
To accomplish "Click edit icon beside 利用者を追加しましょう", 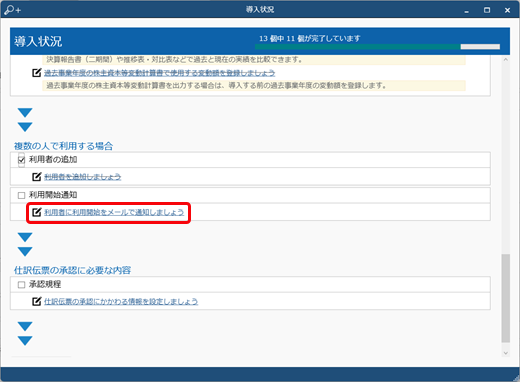I will tap(37, 176).
